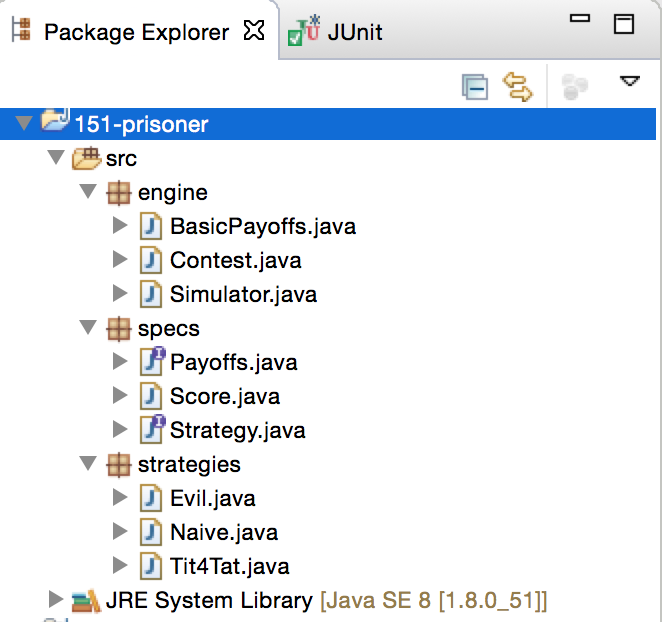Screen dimensions: 662x622
Task: Select the Package Explorer tab
Action: click(x=136, y=32)
